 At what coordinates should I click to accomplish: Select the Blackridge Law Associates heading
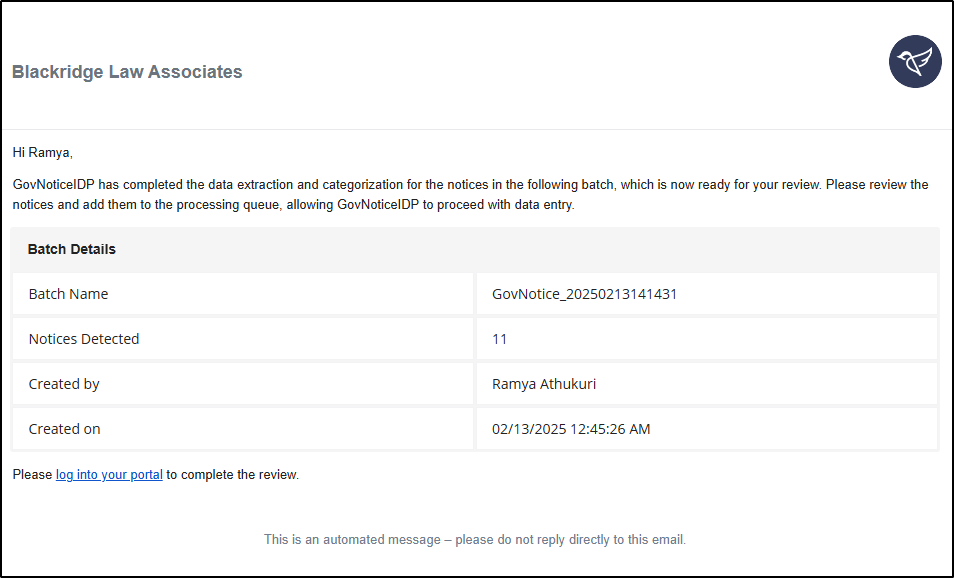pos(127,71)
